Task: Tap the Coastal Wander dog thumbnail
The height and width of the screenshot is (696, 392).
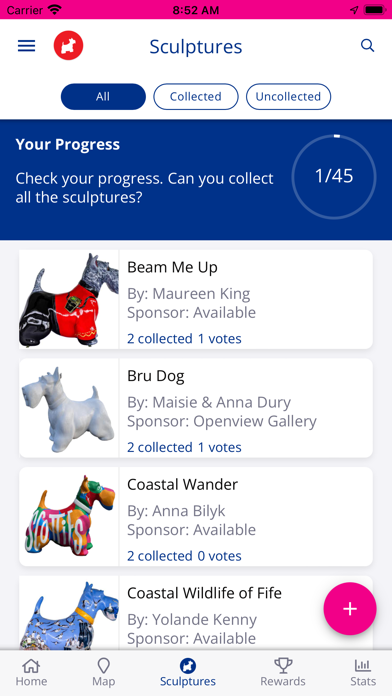Action: click(69, 516)
